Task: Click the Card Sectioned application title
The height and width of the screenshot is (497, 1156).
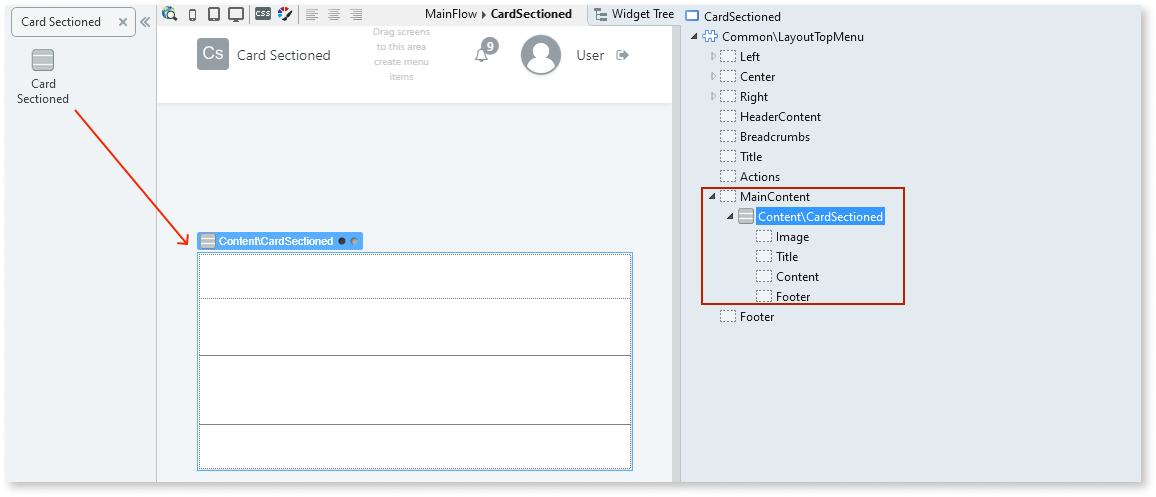Action: 284,55
